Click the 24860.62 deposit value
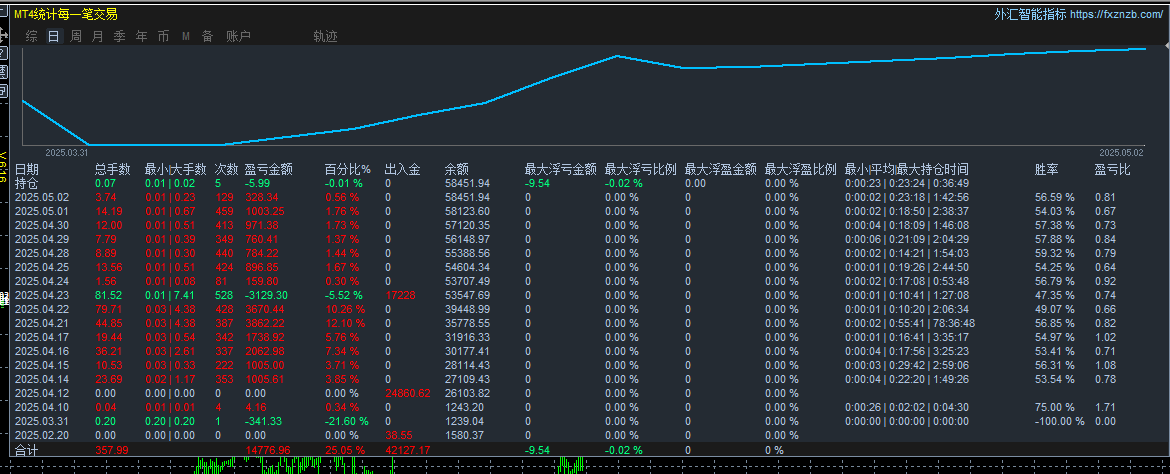 [x=407, y=393]
